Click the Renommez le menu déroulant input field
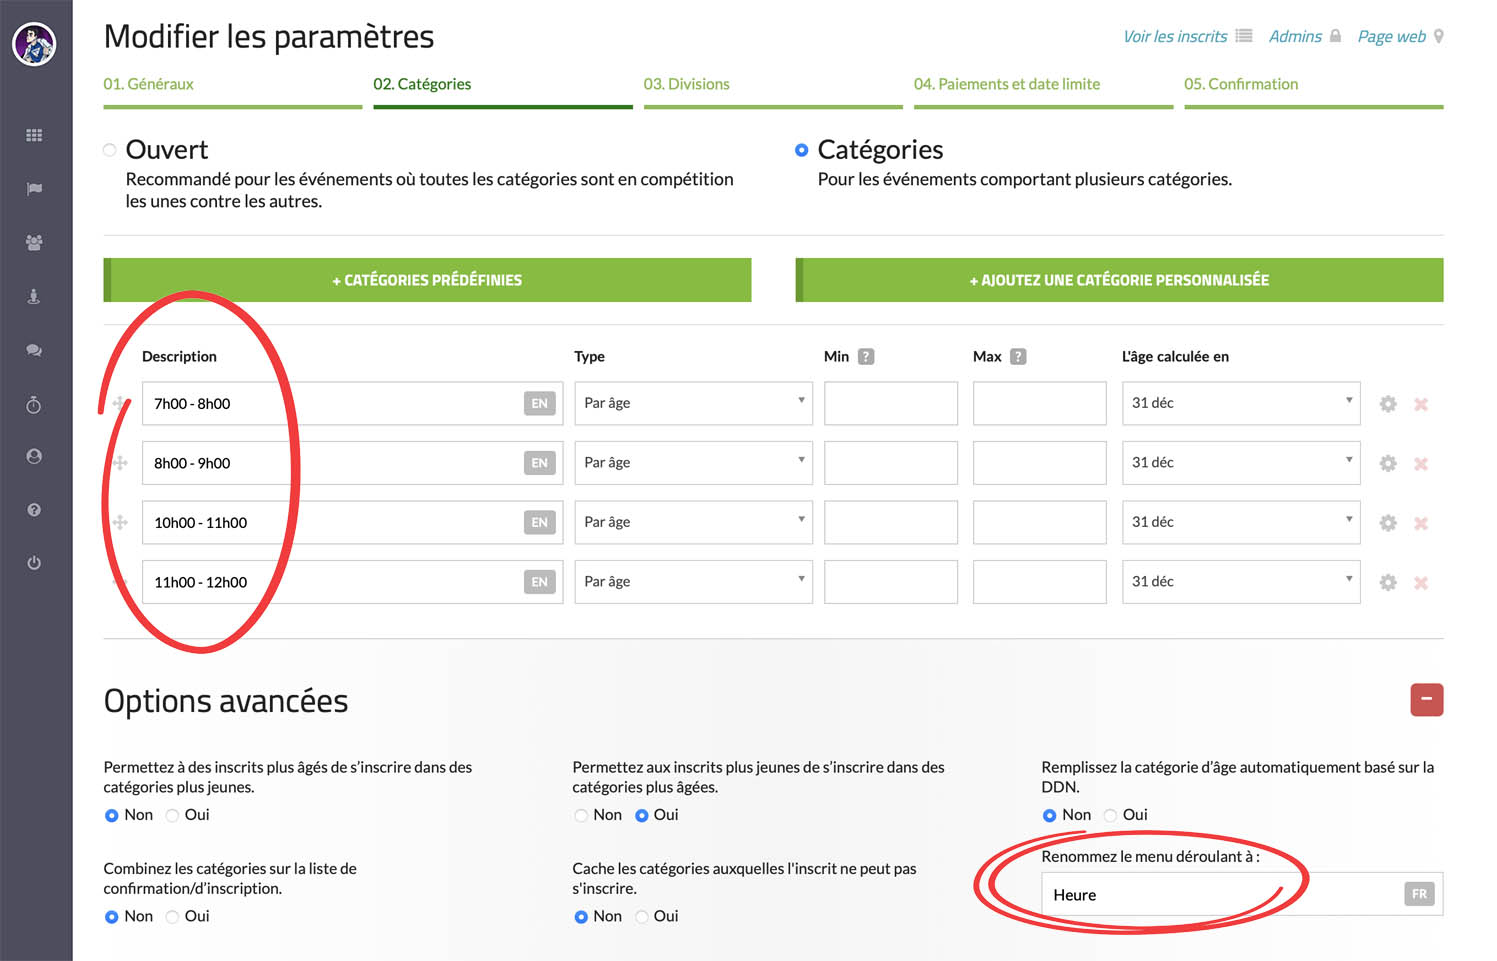 click(1220, 895)
